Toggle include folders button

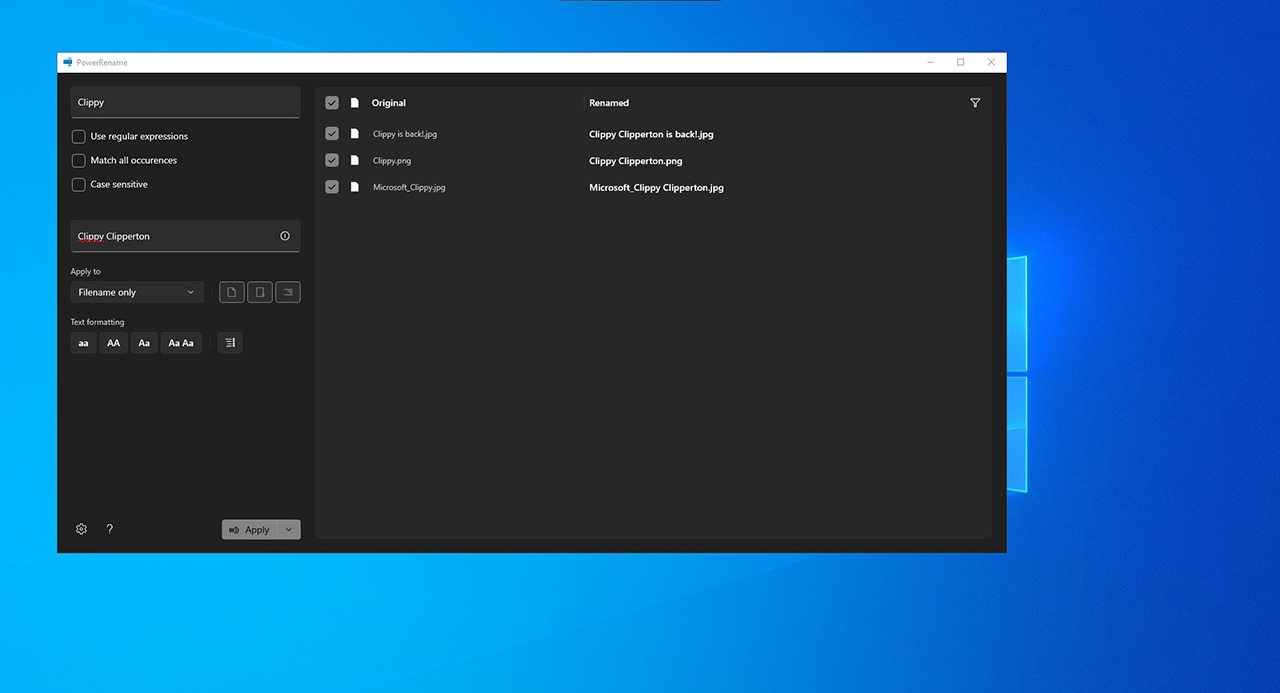260,292
